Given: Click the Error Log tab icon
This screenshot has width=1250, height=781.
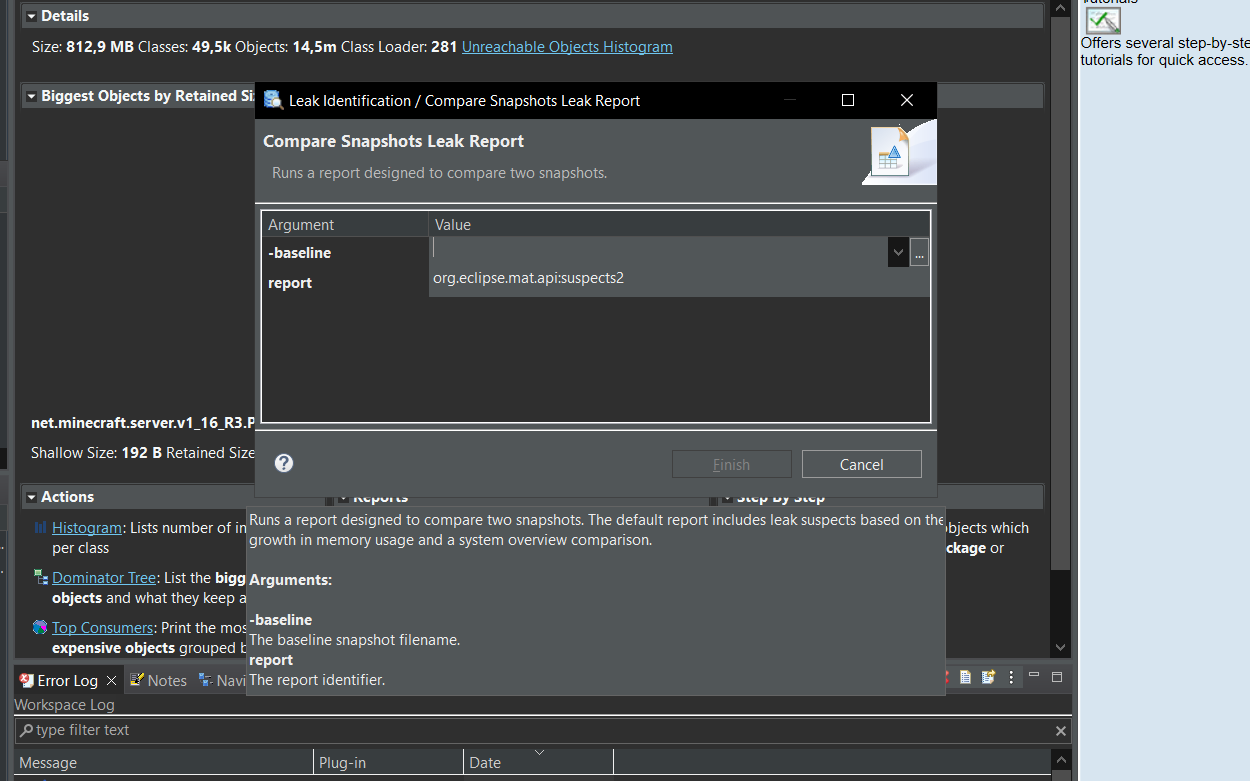Looking at the screenshot, I should [x=27, y=680].
